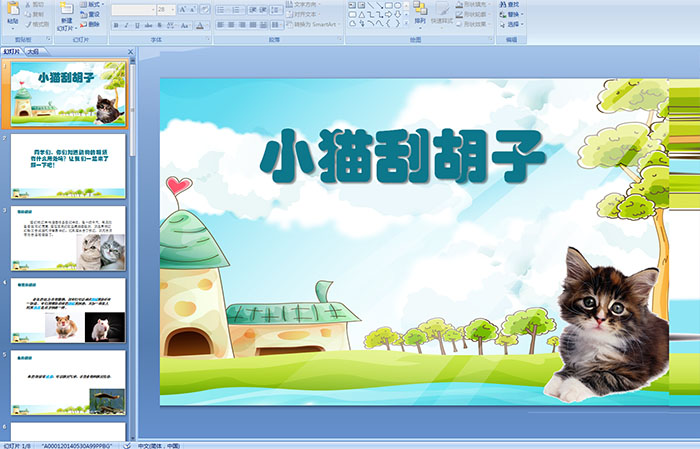Screen dimensions: 700x449
Task: Switch to the Outline (大纲) tab
Action: [x=33, y=50]
